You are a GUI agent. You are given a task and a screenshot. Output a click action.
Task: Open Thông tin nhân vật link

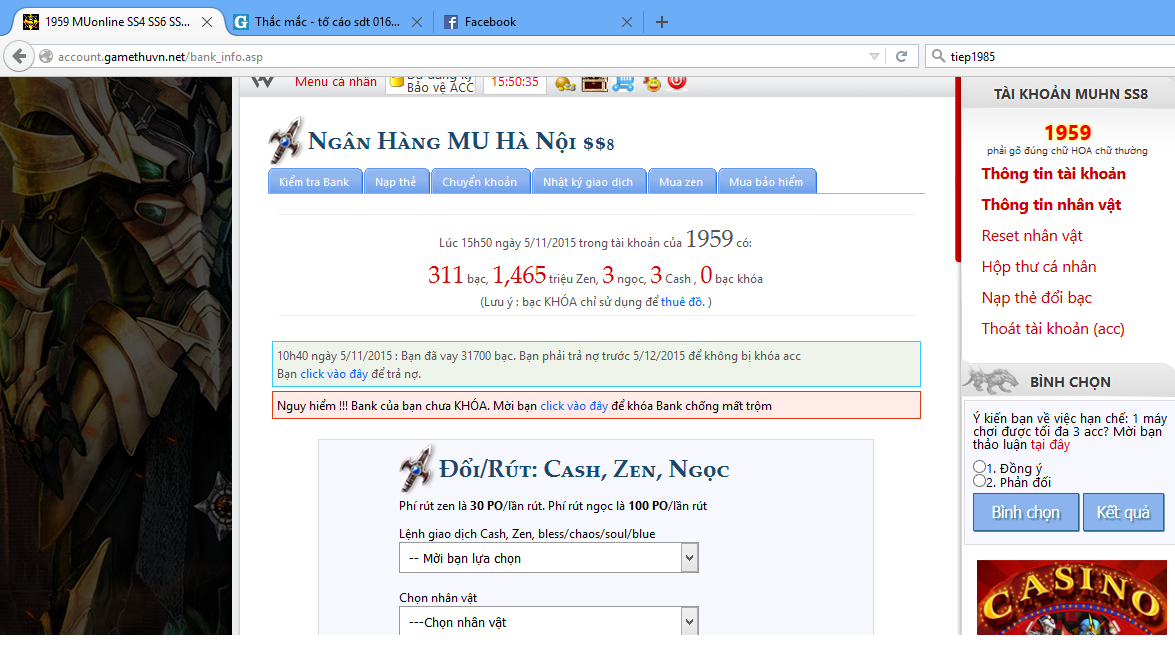point(1051,205)
